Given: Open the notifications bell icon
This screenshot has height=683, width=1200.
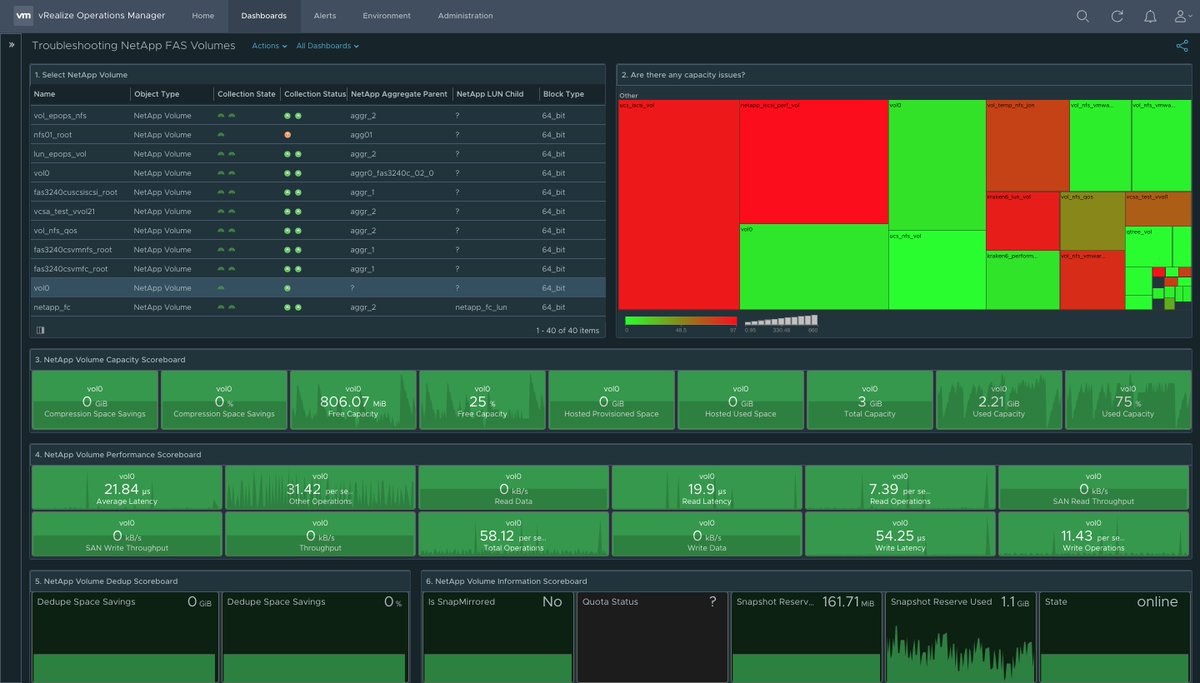Looking at the screenshot, I should click(1150, 16).
